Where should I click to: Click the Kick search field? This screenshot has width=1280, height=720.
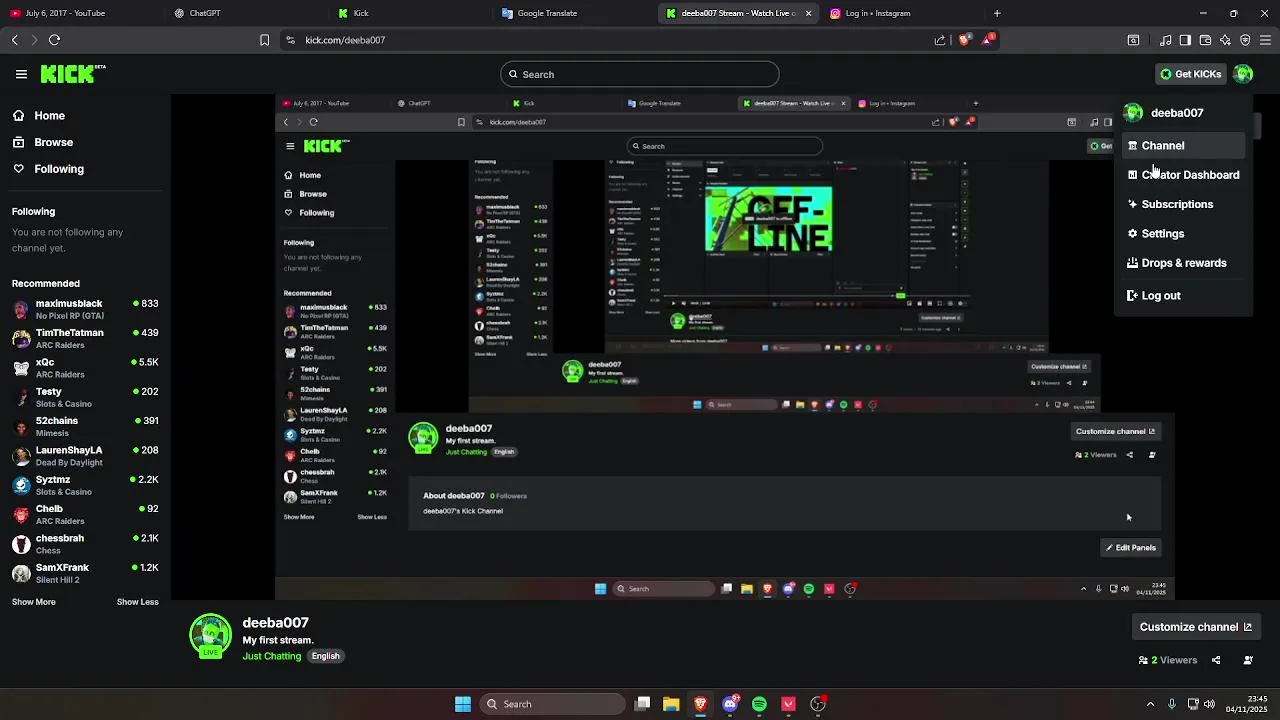[640, 74]
